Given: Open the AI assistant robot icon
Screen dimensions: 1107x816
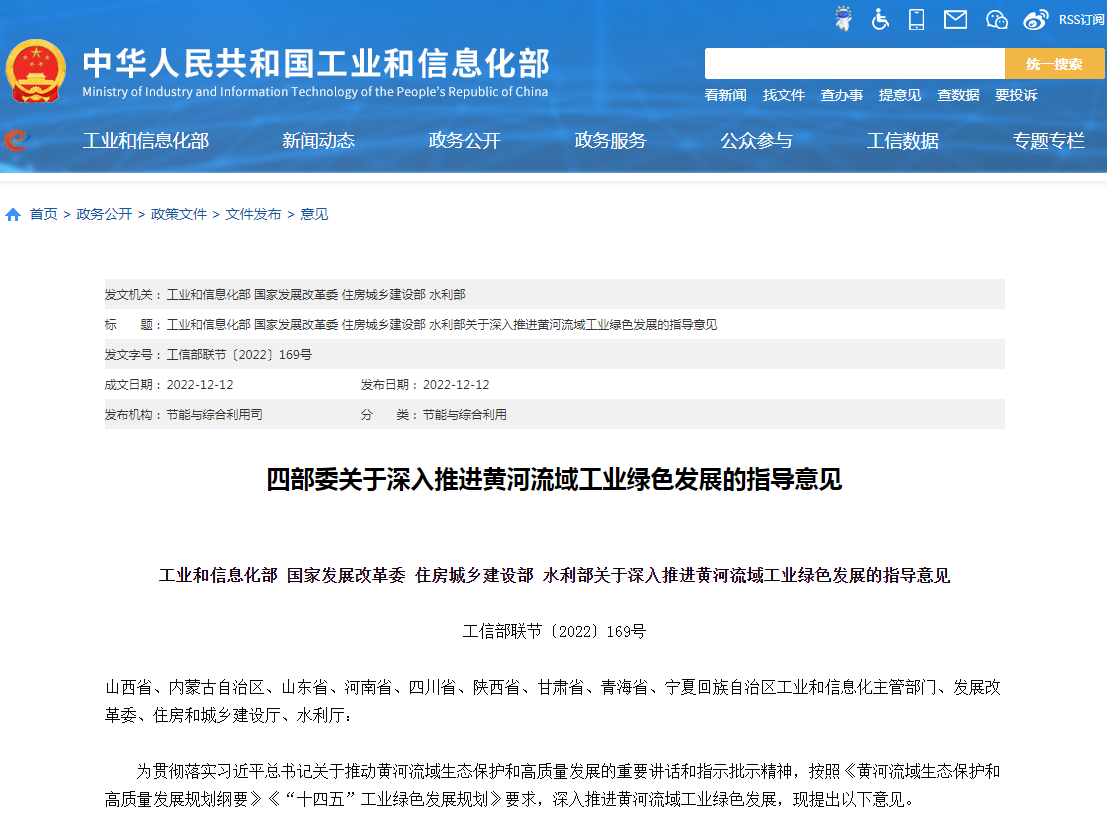Looking at the screenshot, I should (843, 18).
